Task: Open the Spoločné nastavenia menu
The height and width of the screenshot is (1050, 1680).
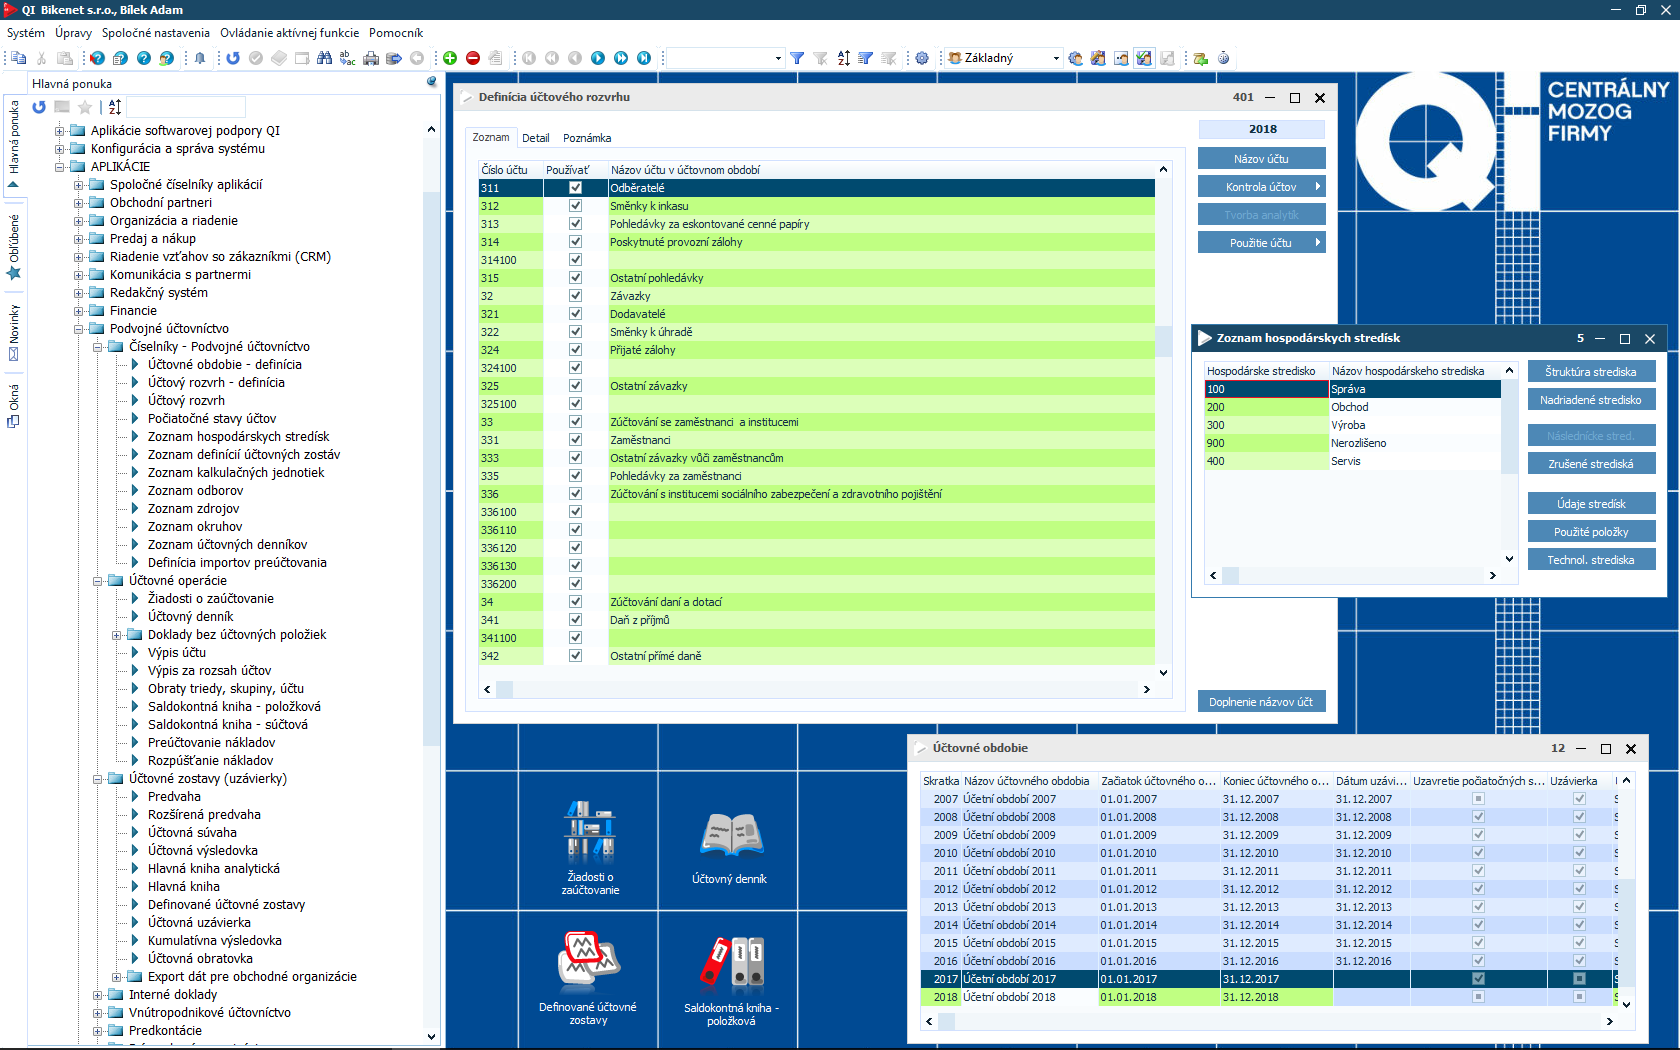Action: click(x=155, y=33)
